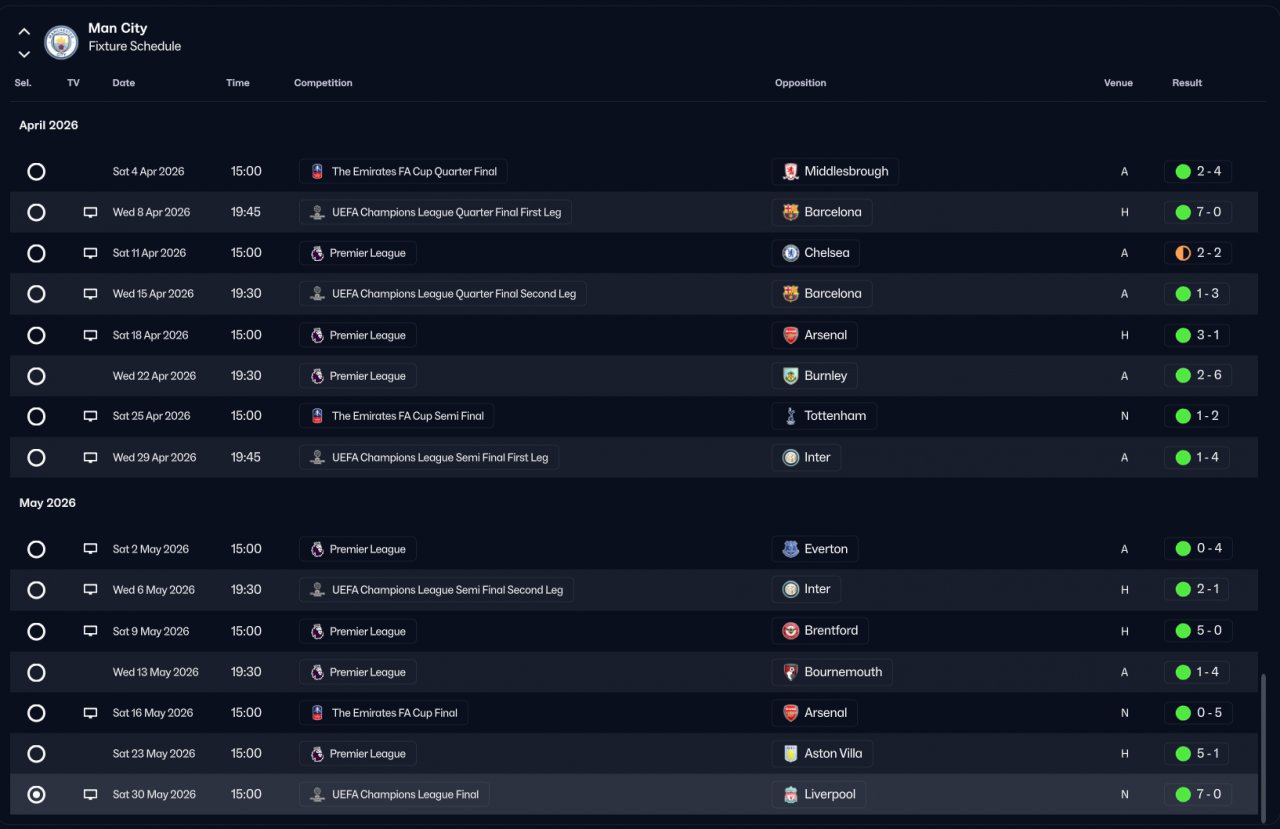The width and height of the screenshot is (1280, 829).
Task: Click the Middlesbrough club badge icon
Action: [x=791, y=172]
